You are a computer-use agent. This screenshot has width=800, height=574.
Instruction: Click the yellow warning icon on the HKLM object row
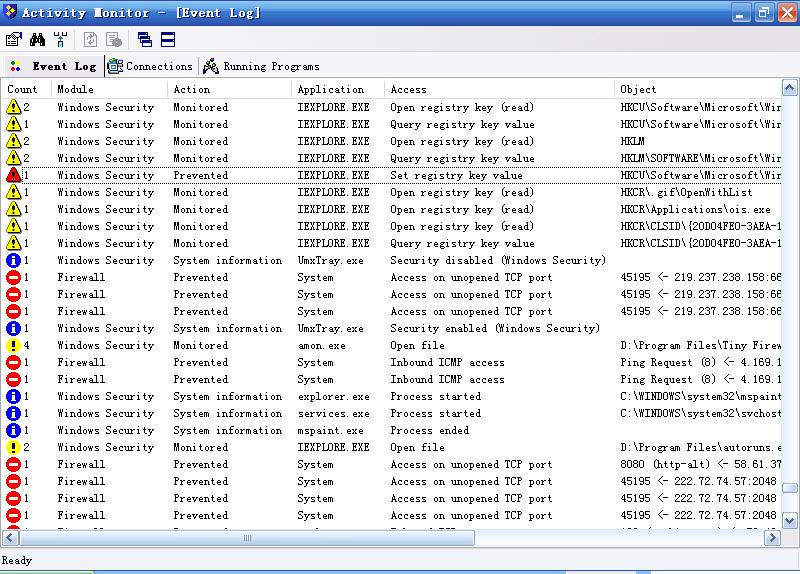14,141
